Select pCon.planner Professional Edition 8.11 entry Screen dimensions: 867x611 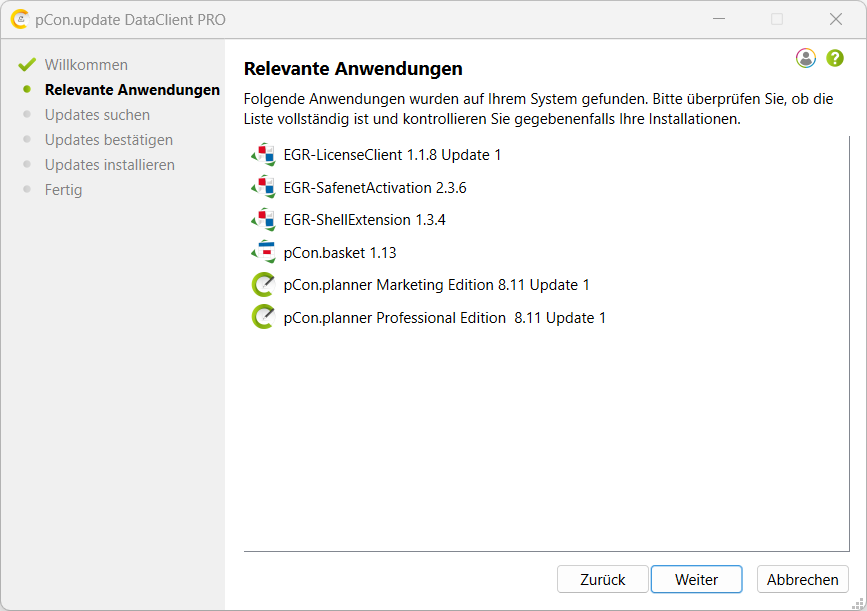445,317
